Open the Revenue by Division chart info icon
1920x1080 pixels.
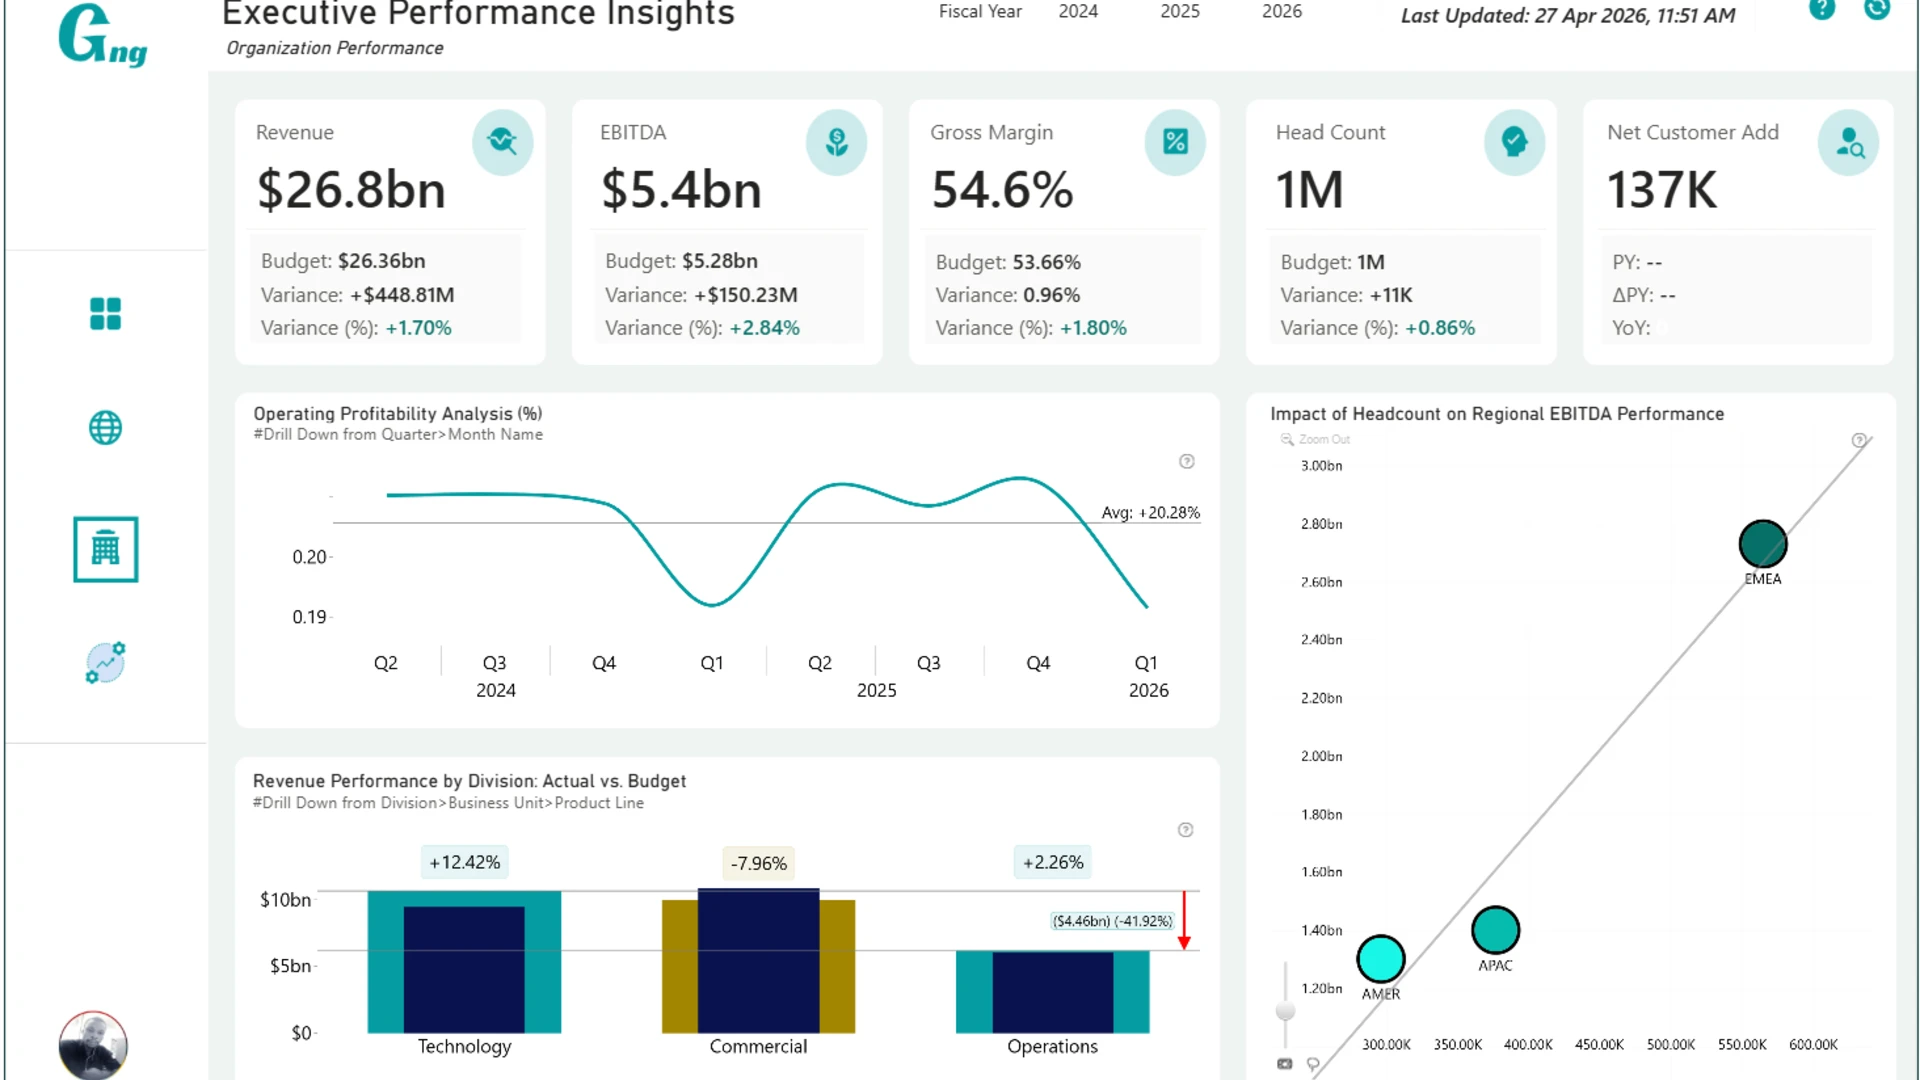pyautogui.click(x=1186, y=830)
